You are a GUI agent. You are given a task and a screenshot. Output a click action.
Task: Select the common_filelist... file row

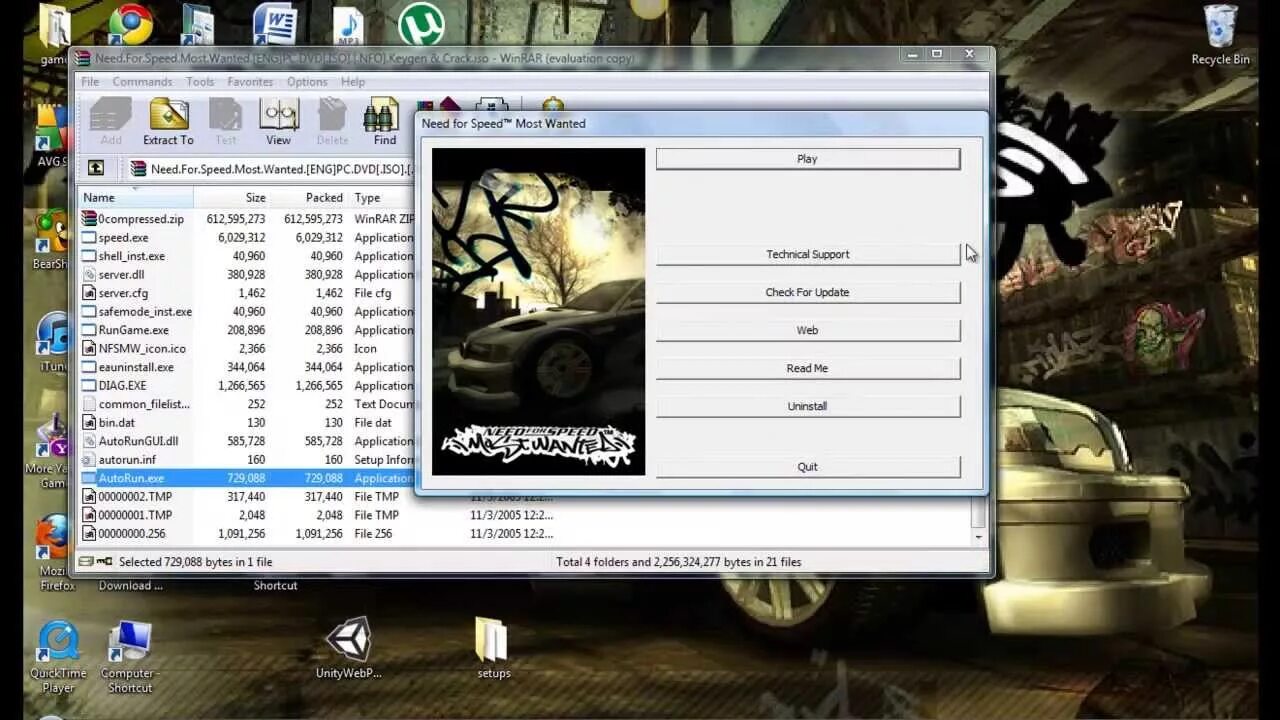(247, 404)
